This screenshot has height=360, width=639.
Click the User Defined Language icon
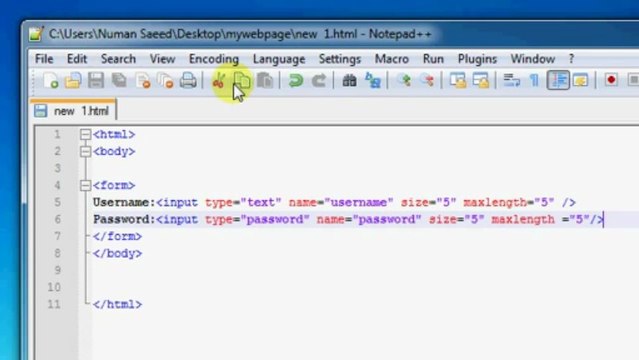pyautogui.click(x=581, y=80)
